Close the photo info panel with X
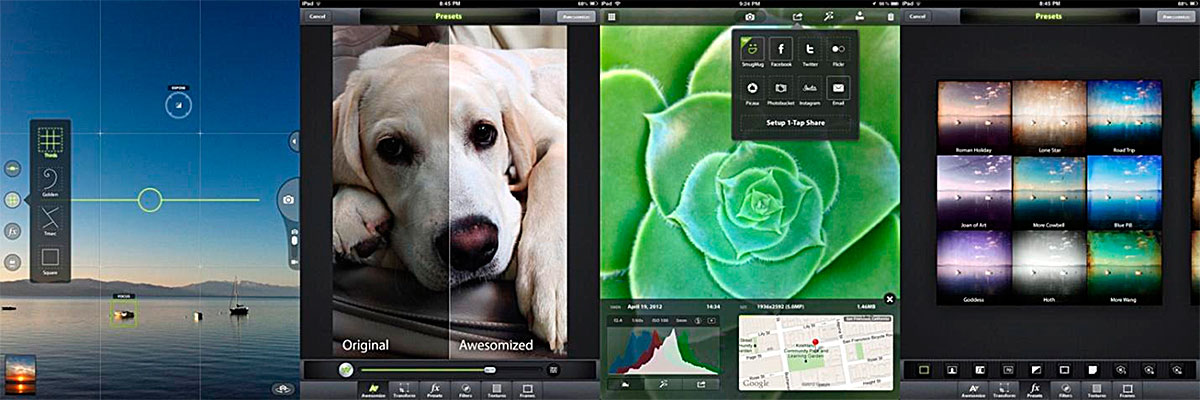1200x400 pixels. point(890,298)
